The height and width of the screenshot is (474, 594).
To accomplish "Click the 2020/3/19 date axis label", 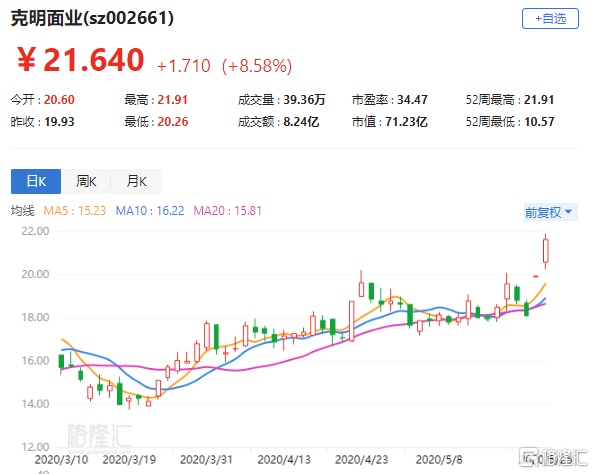I will tap(129, 460).
